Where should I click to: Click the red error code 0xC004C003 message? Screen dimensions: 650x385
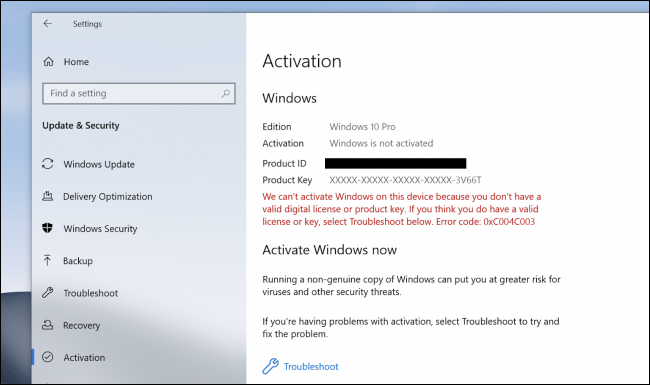pos(402,209)
